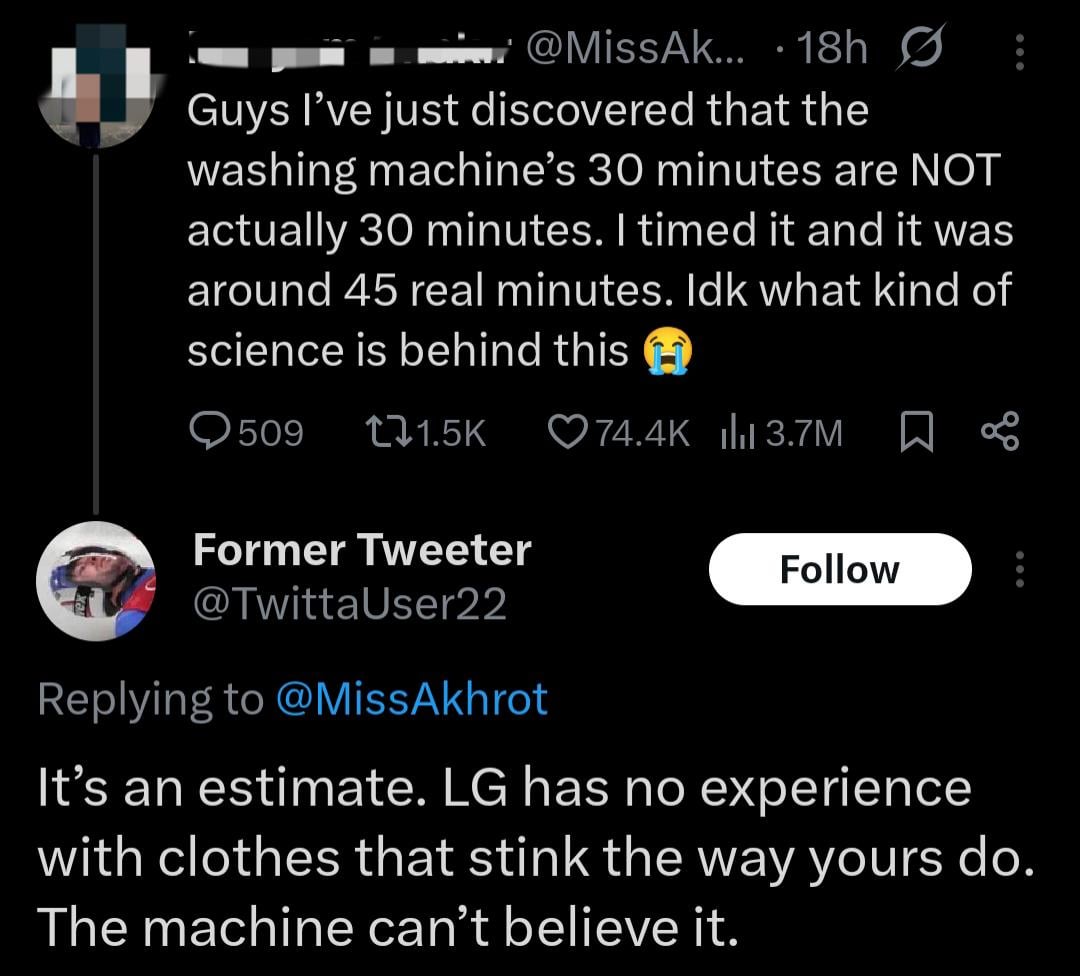Screen dimensions: 1080x976
Task: View analytics icon showing 3.7M views
Action: pos(736,432)
